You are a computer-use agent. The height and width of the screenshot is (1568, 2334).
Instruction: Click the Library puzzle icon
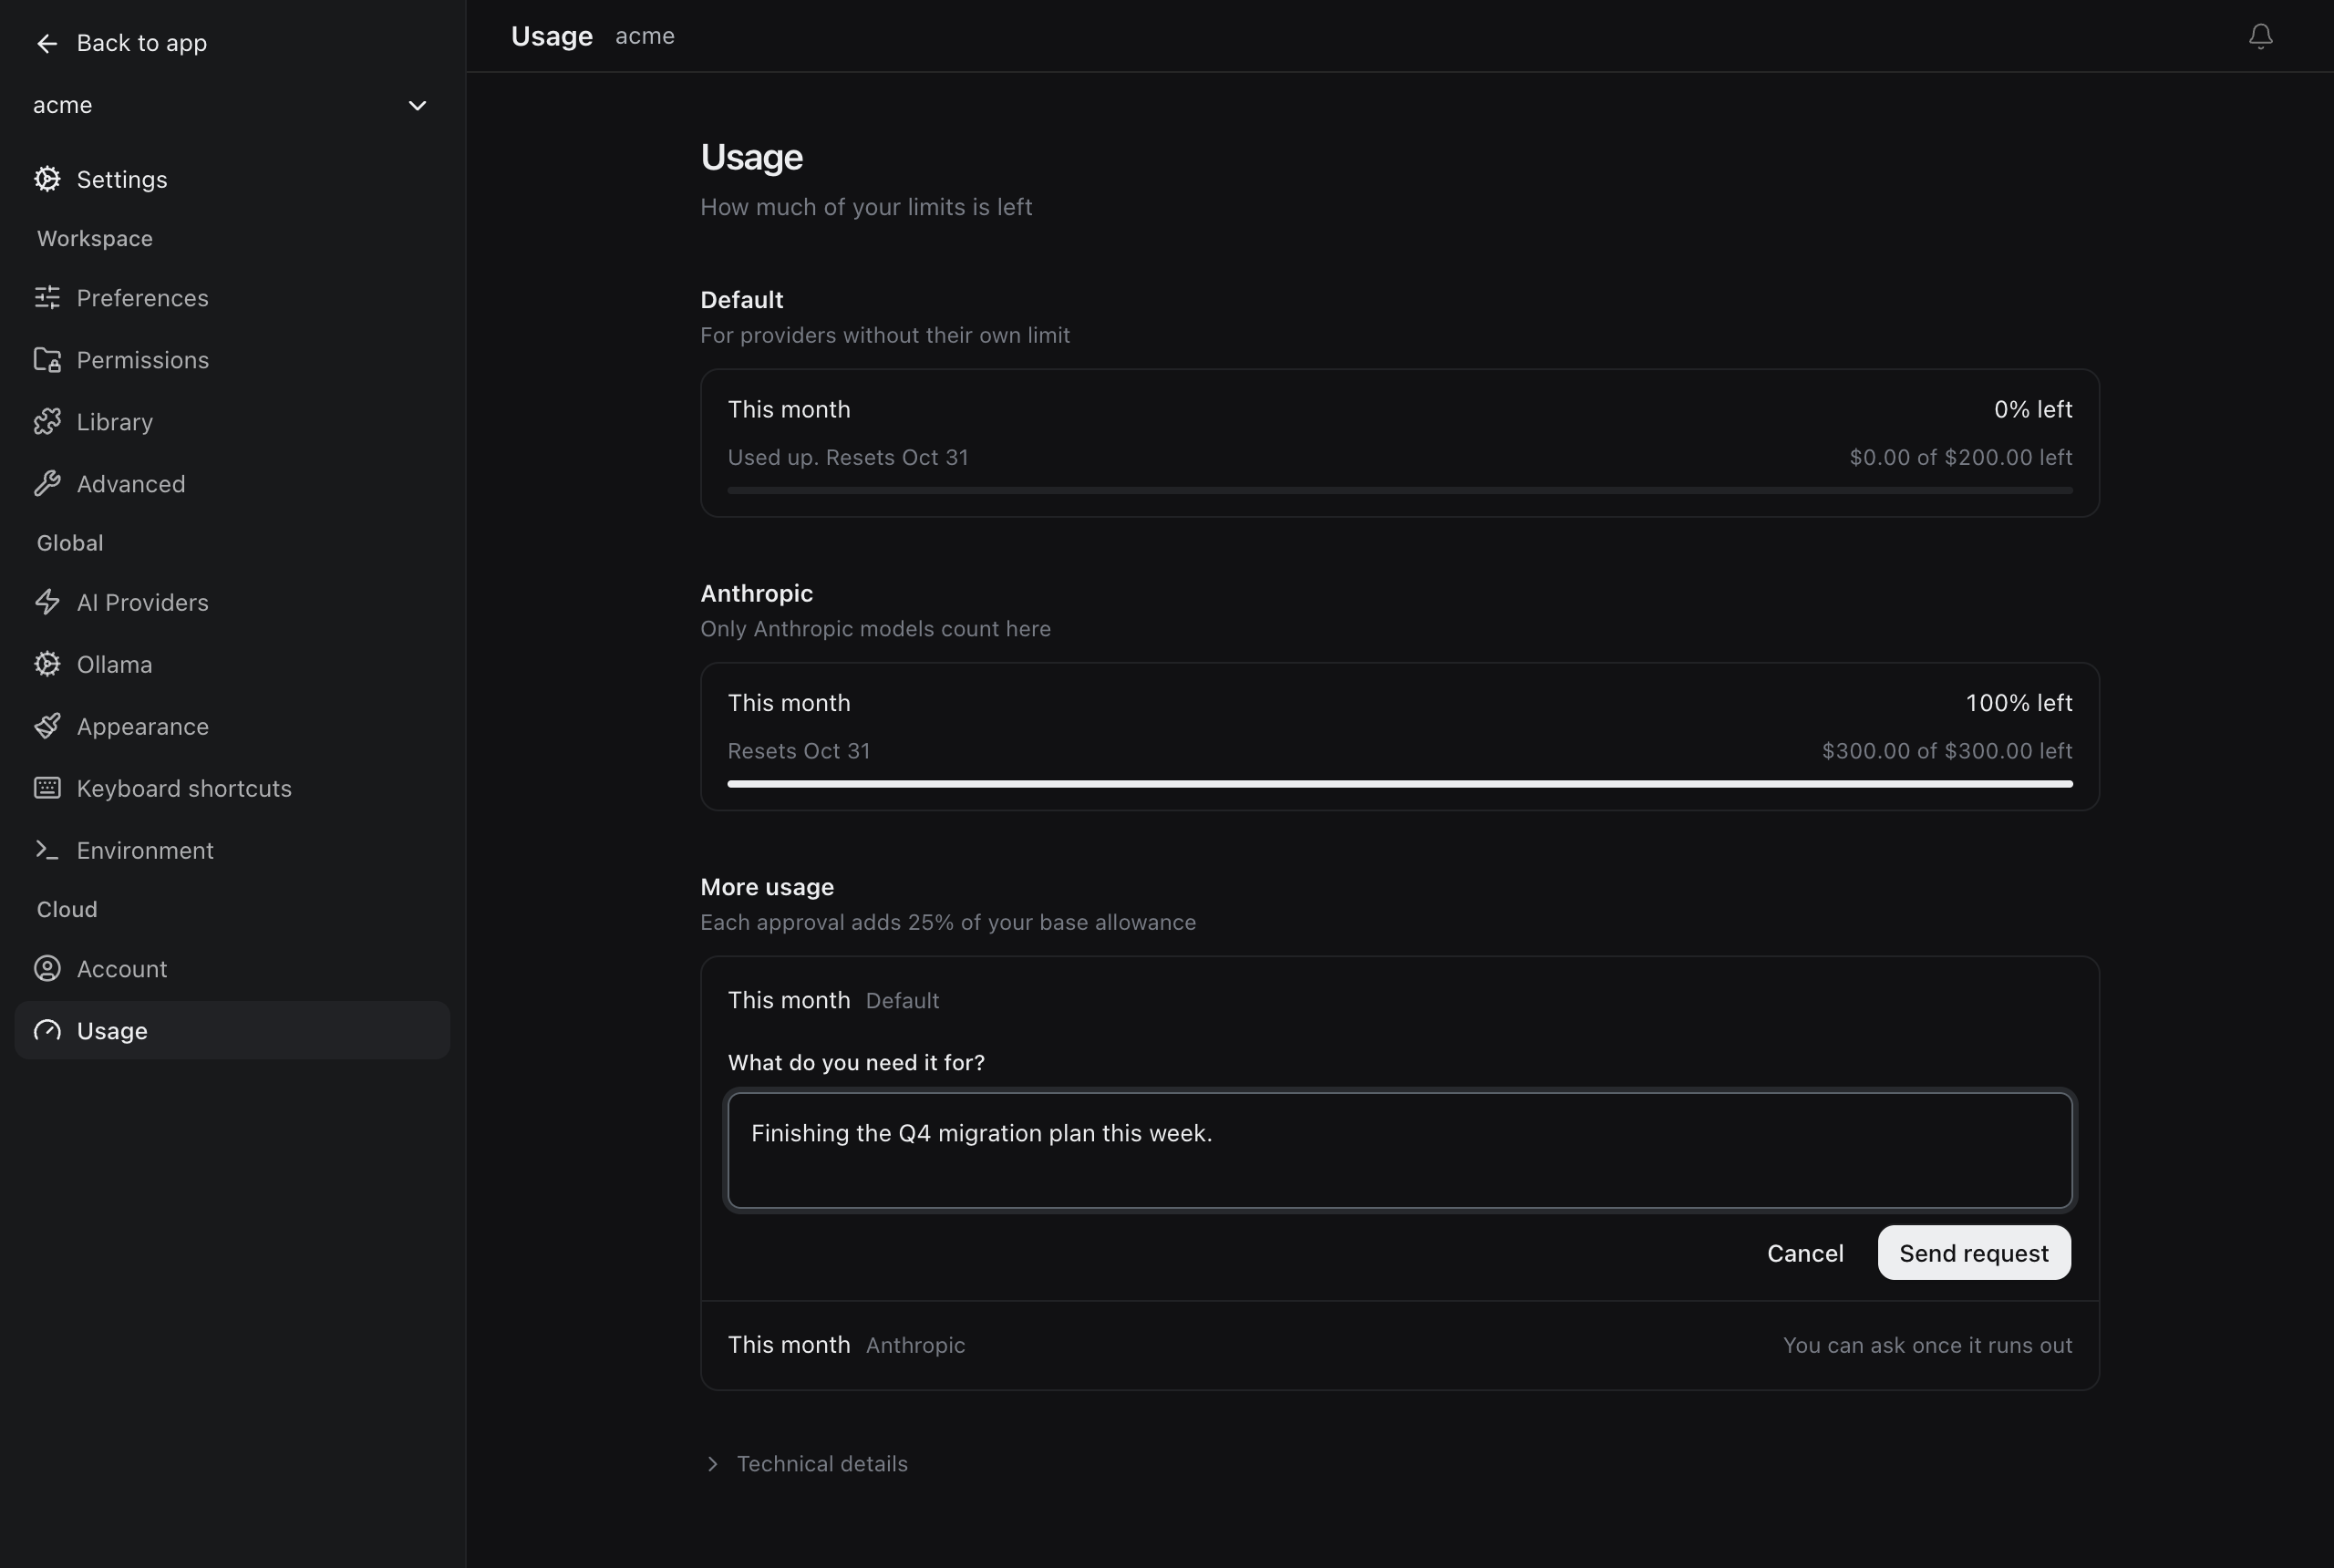(x=47, y=422)
